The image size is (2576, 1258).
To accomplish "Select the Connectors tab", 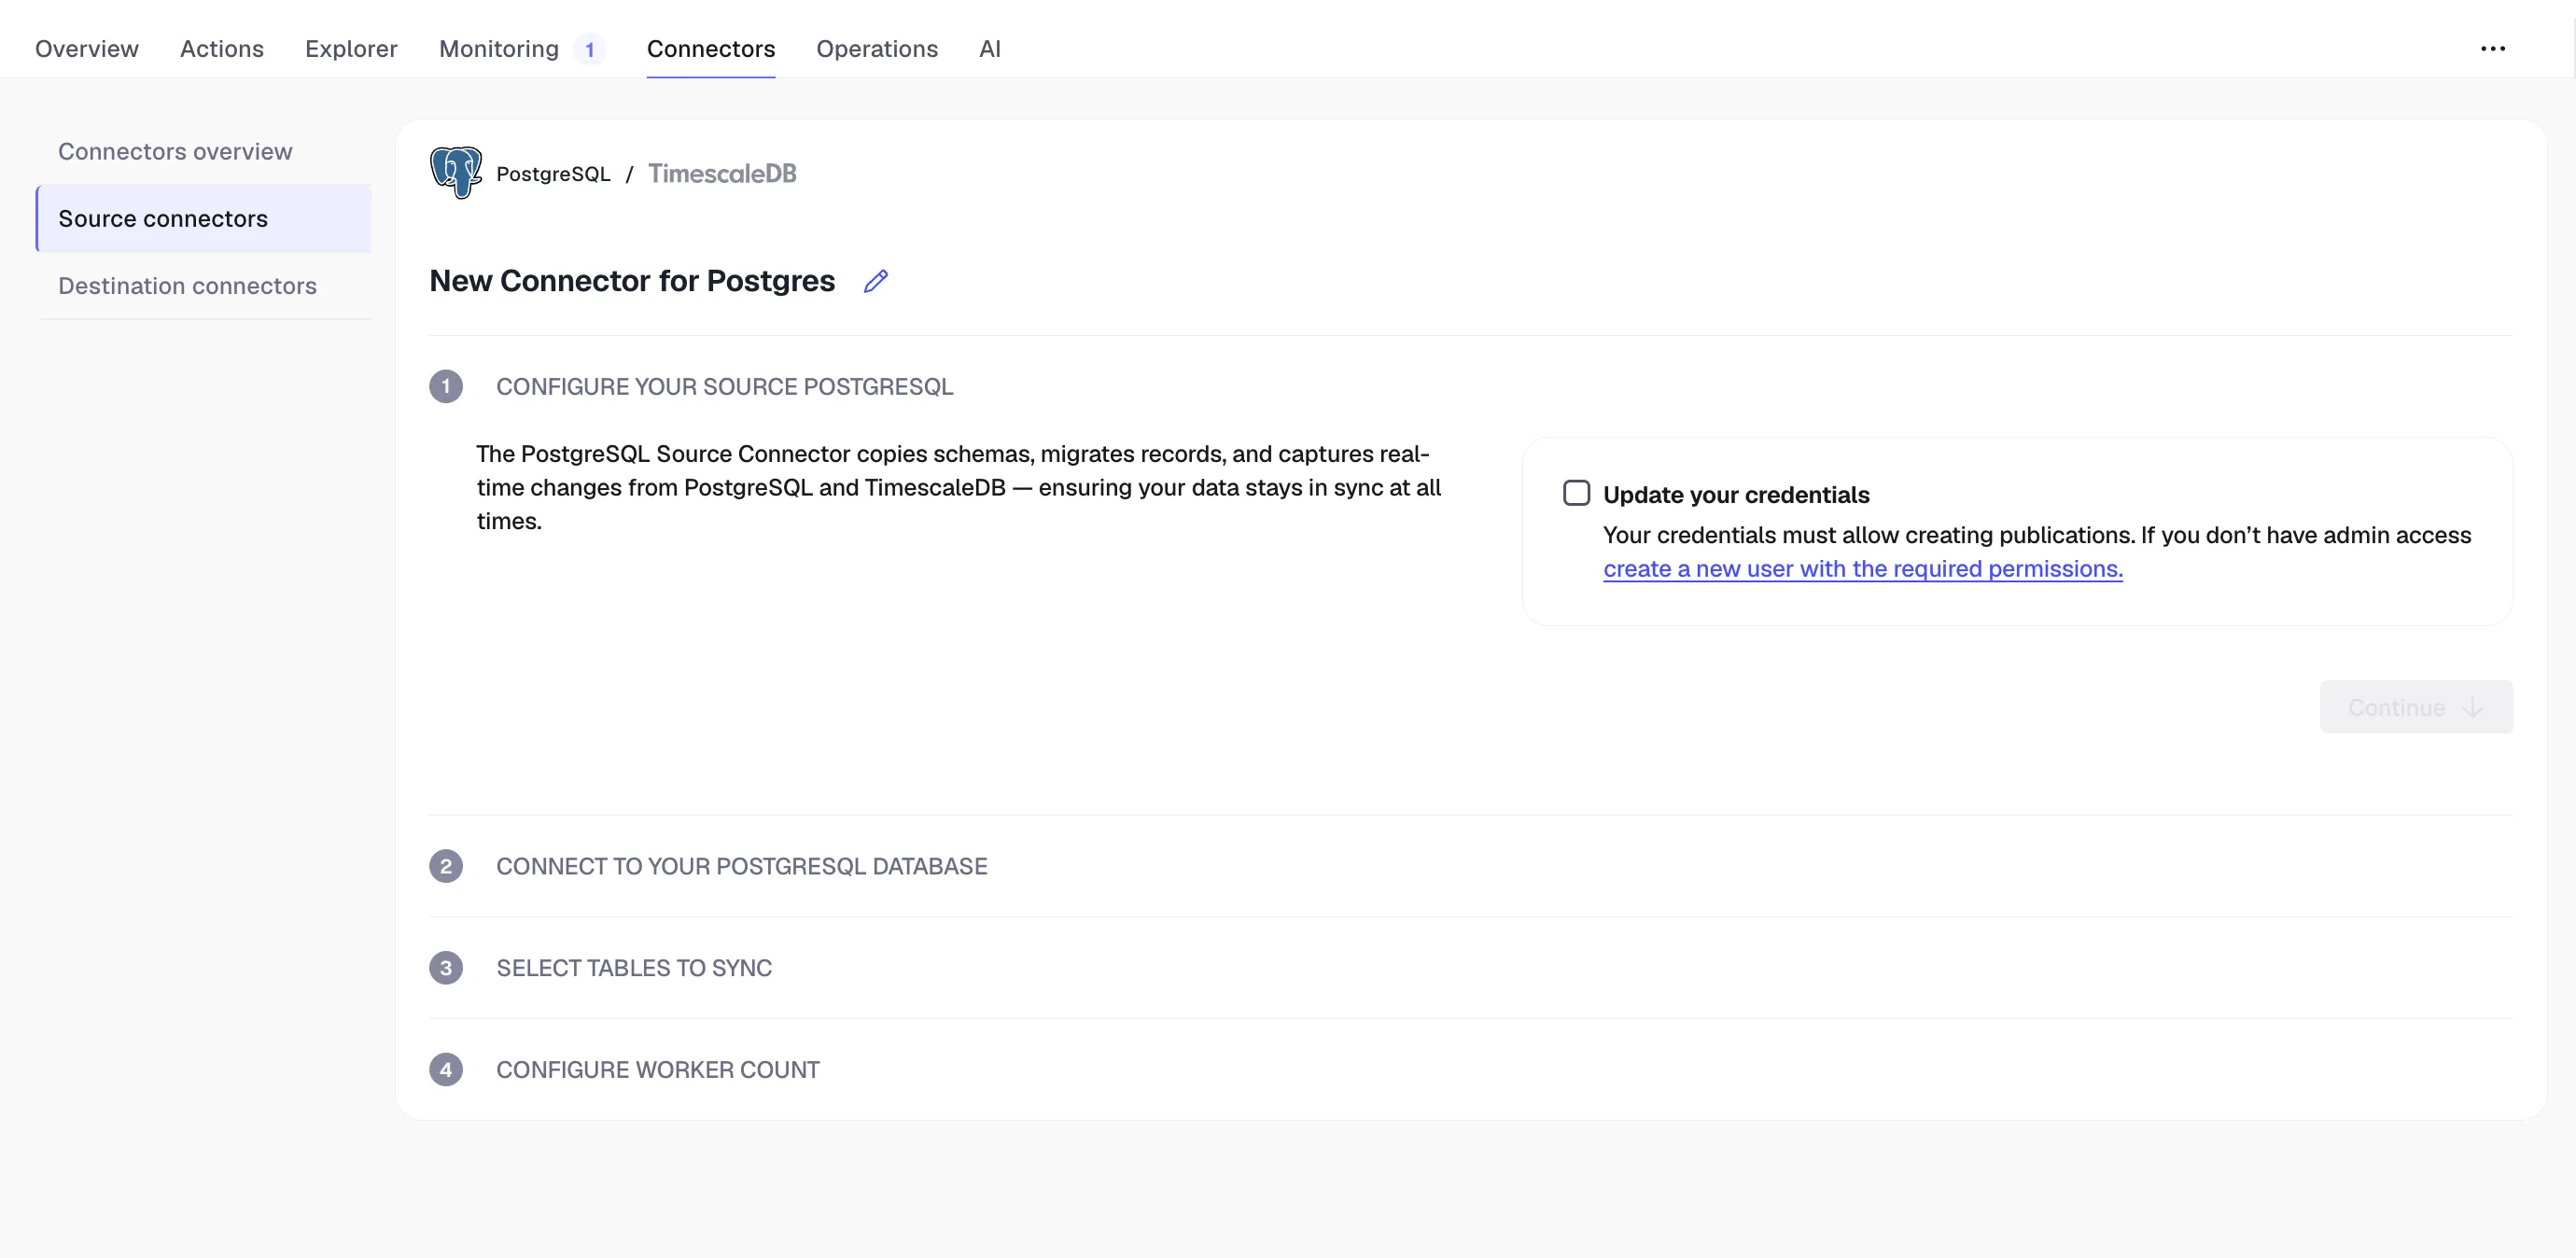I will pos(711,49).
